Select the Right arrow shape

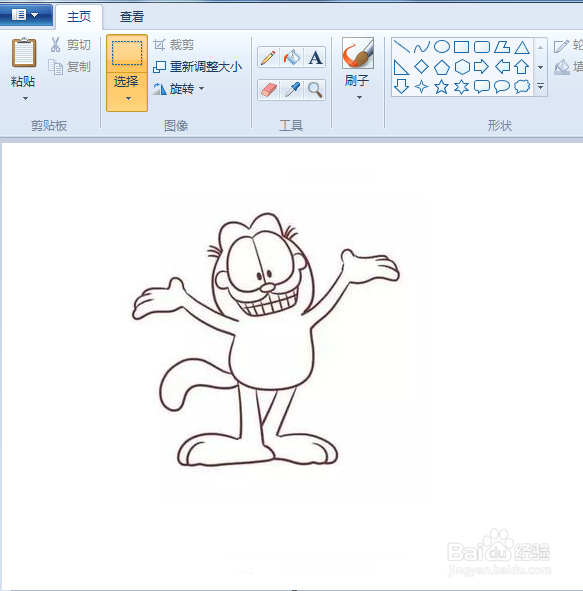tap(481, 67)
